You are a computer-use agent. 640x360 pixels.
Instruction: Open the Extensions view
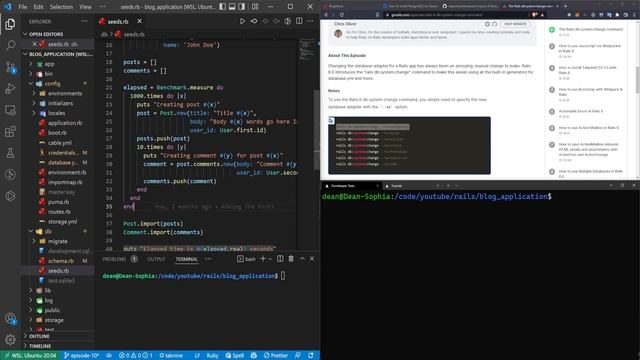coord(10,131)
